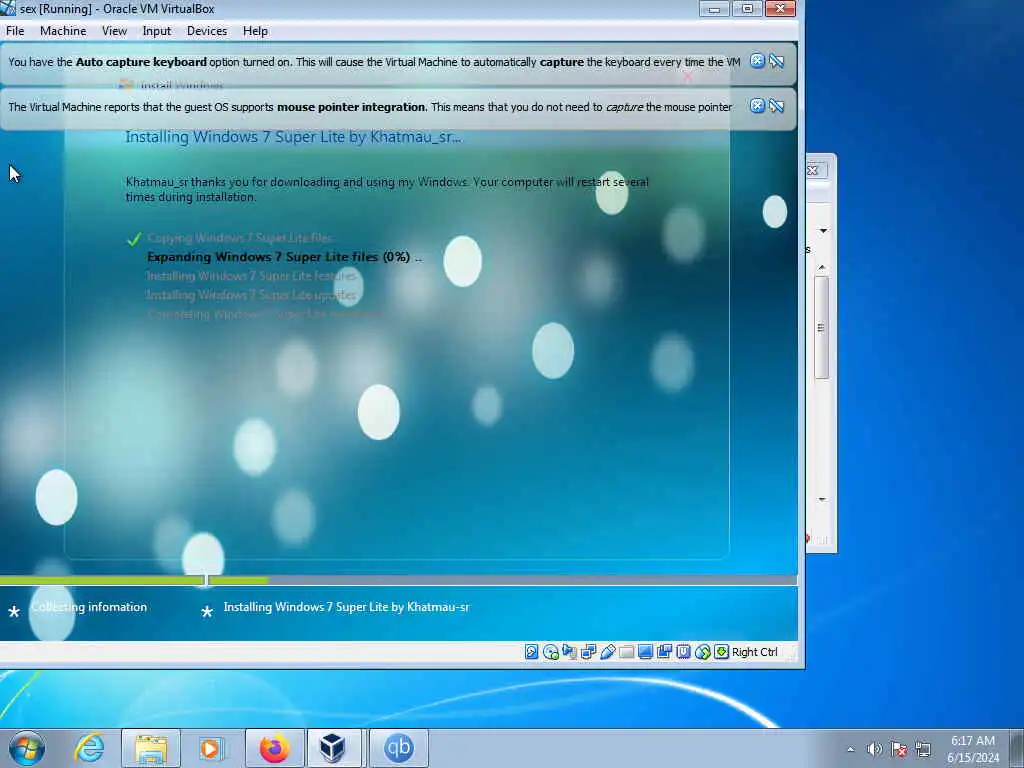Launch Internet Explorer from the taskbar
The height and width of the screenshot is (768, 1024).
pyautogui.click(x=89, y=748)
